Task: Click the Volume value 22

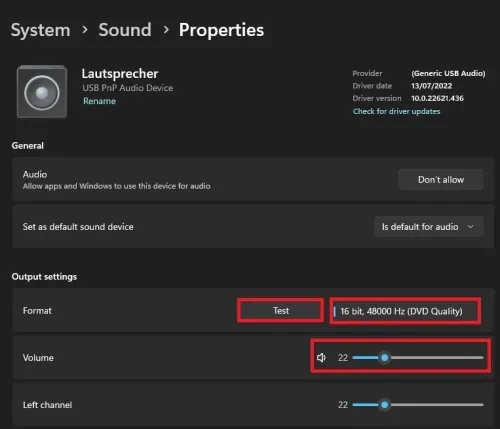Action: click(343, 358)
